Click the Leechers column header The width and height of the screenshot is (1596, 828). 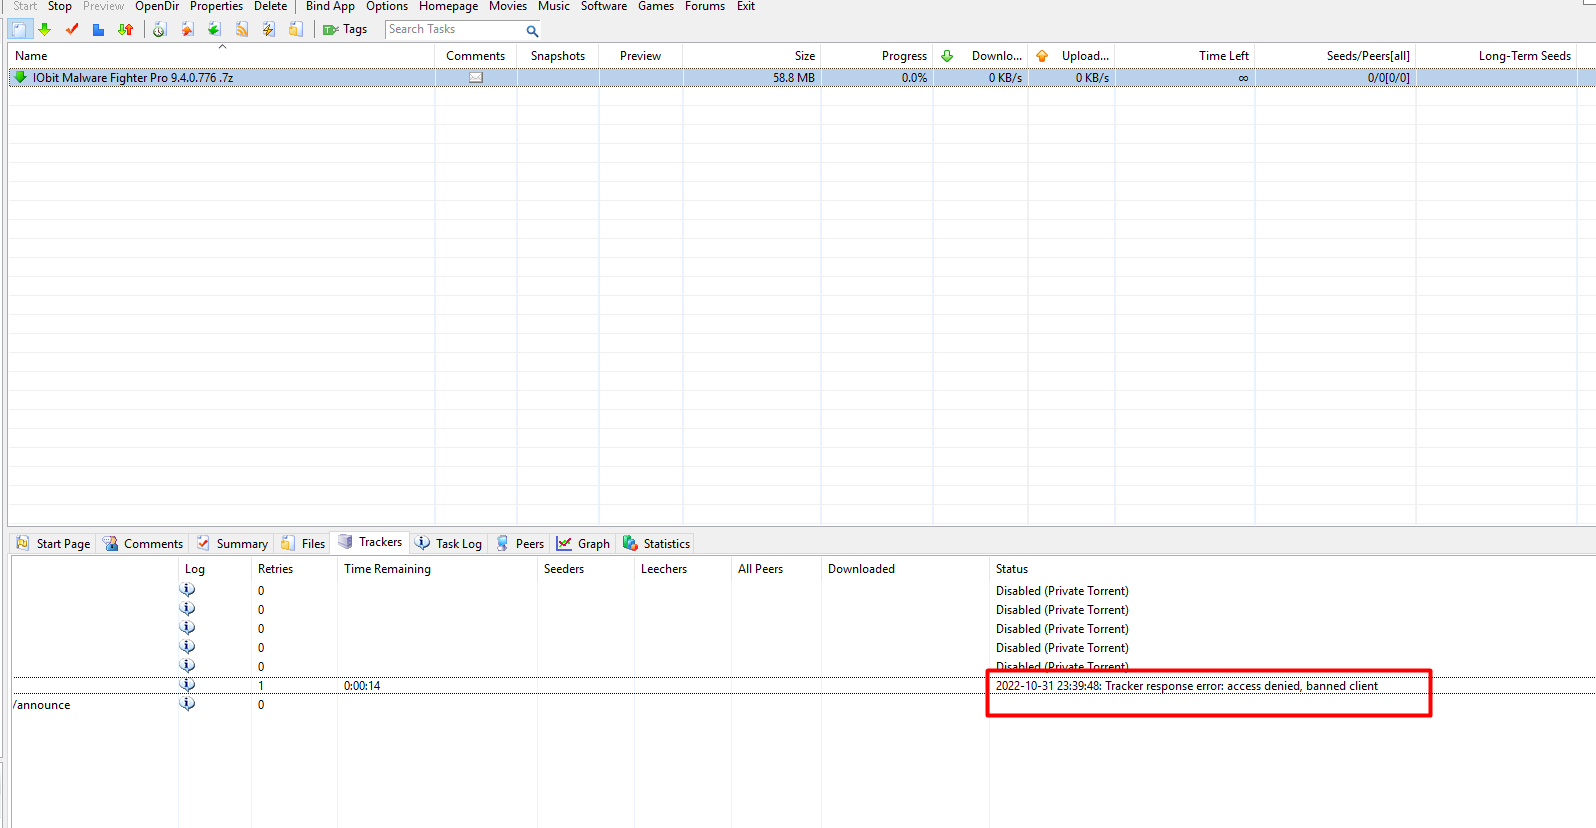(x=664, y=569)
